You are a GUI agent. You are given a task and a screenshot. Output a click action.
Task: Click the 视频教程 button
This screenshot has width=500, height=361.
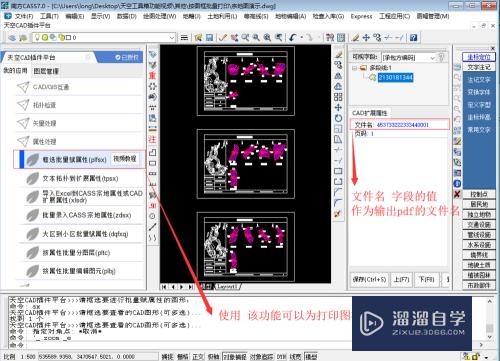(x=125, y=159)
